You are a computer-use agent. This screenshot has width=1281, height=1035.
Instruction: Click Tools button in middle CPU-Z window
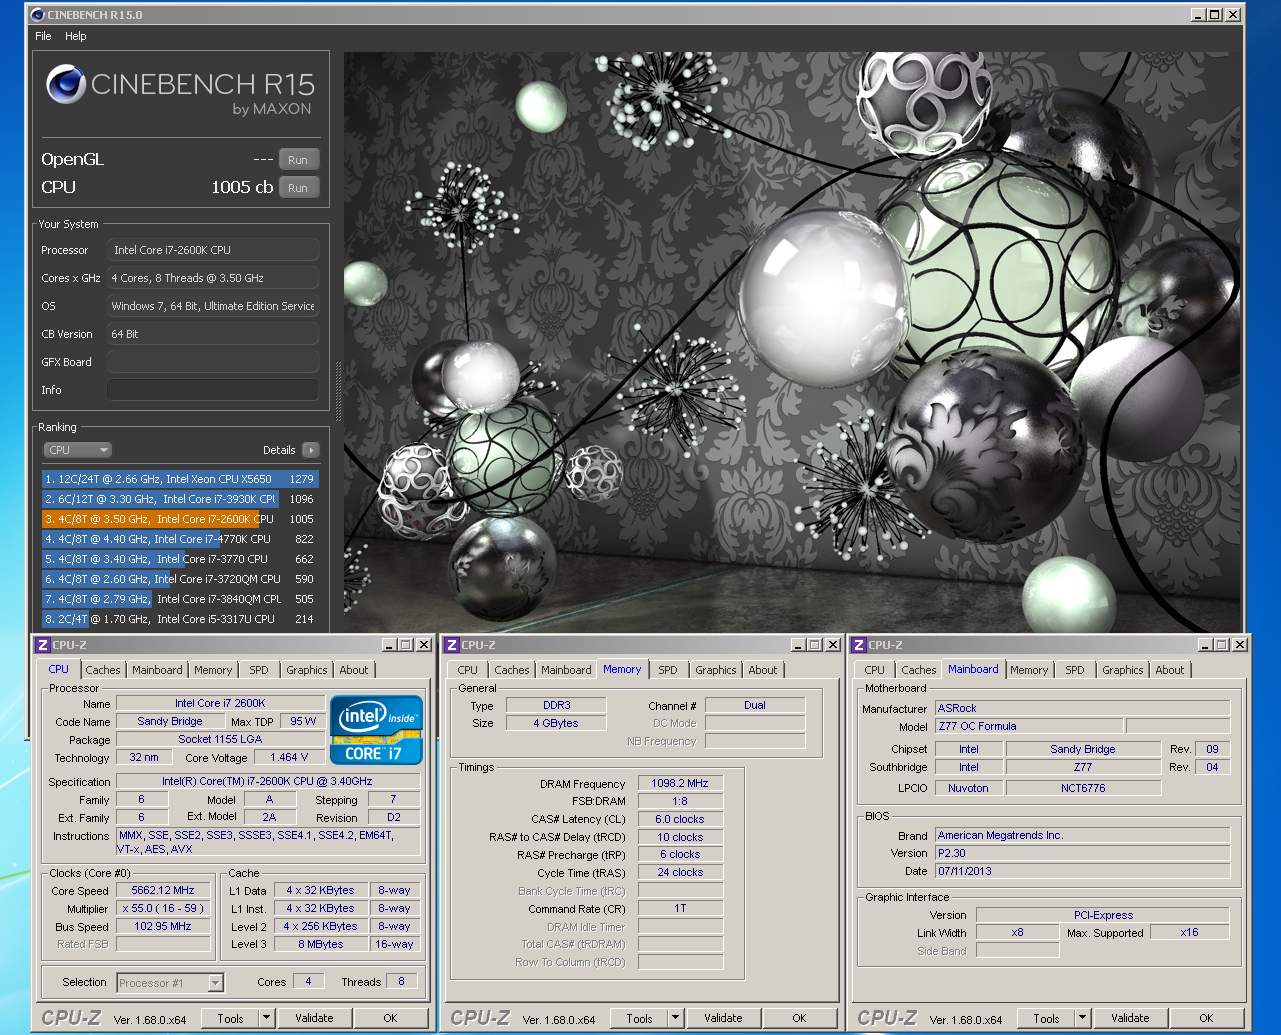coord(639,1019)
